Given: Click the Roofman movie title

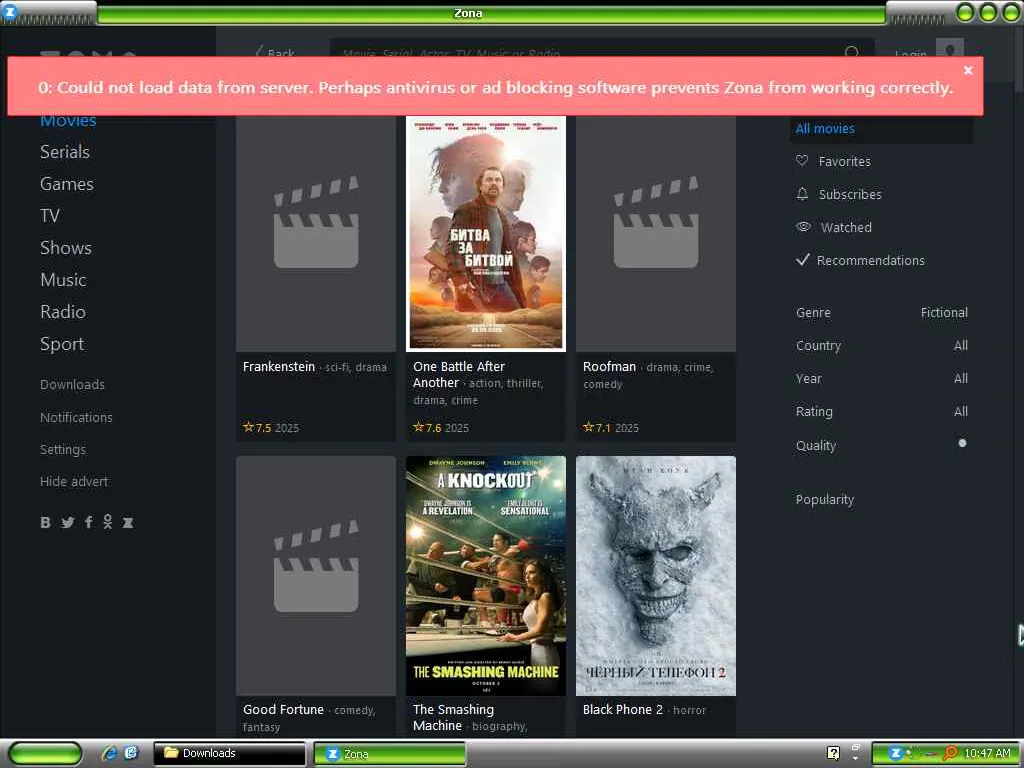Looking at the screenshot, I should pos(609,367).
